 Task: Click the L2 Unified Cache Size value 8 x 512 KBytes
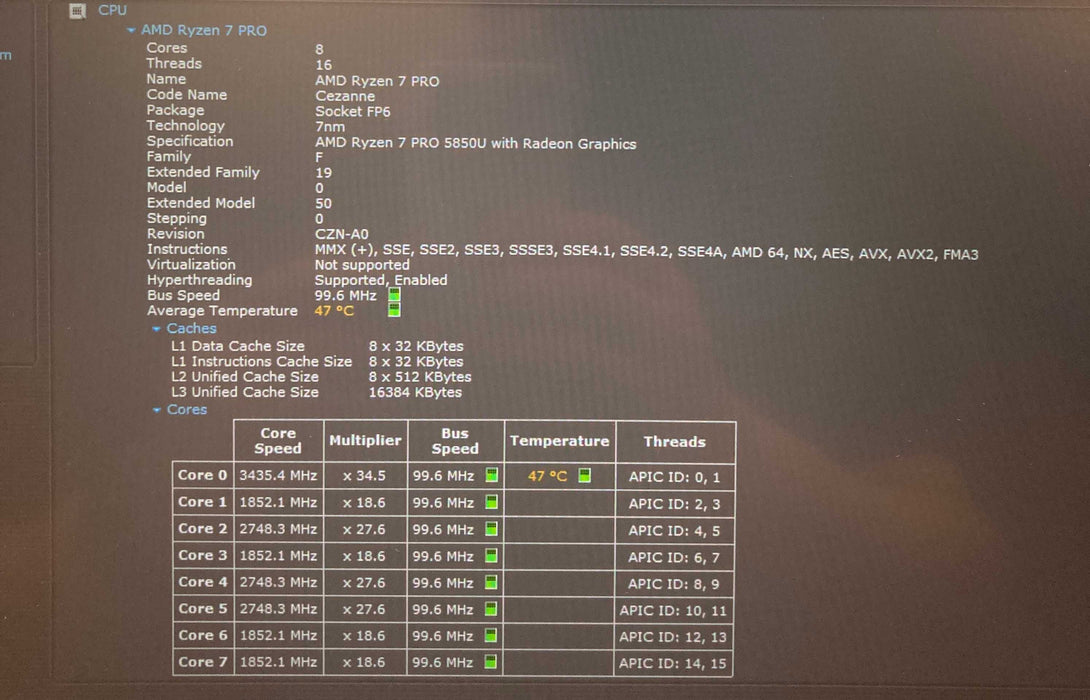click(x=420, y=377)
